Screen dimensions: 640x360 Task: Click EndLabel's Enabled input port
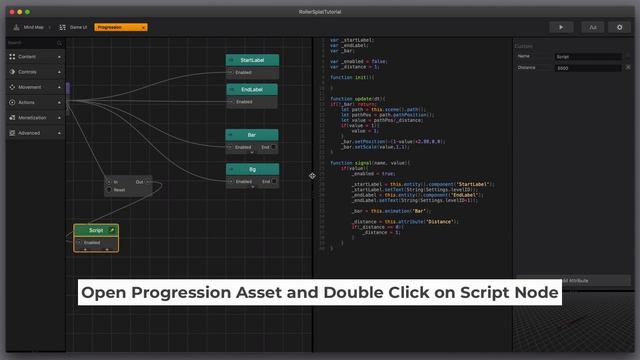pos(231,102)
